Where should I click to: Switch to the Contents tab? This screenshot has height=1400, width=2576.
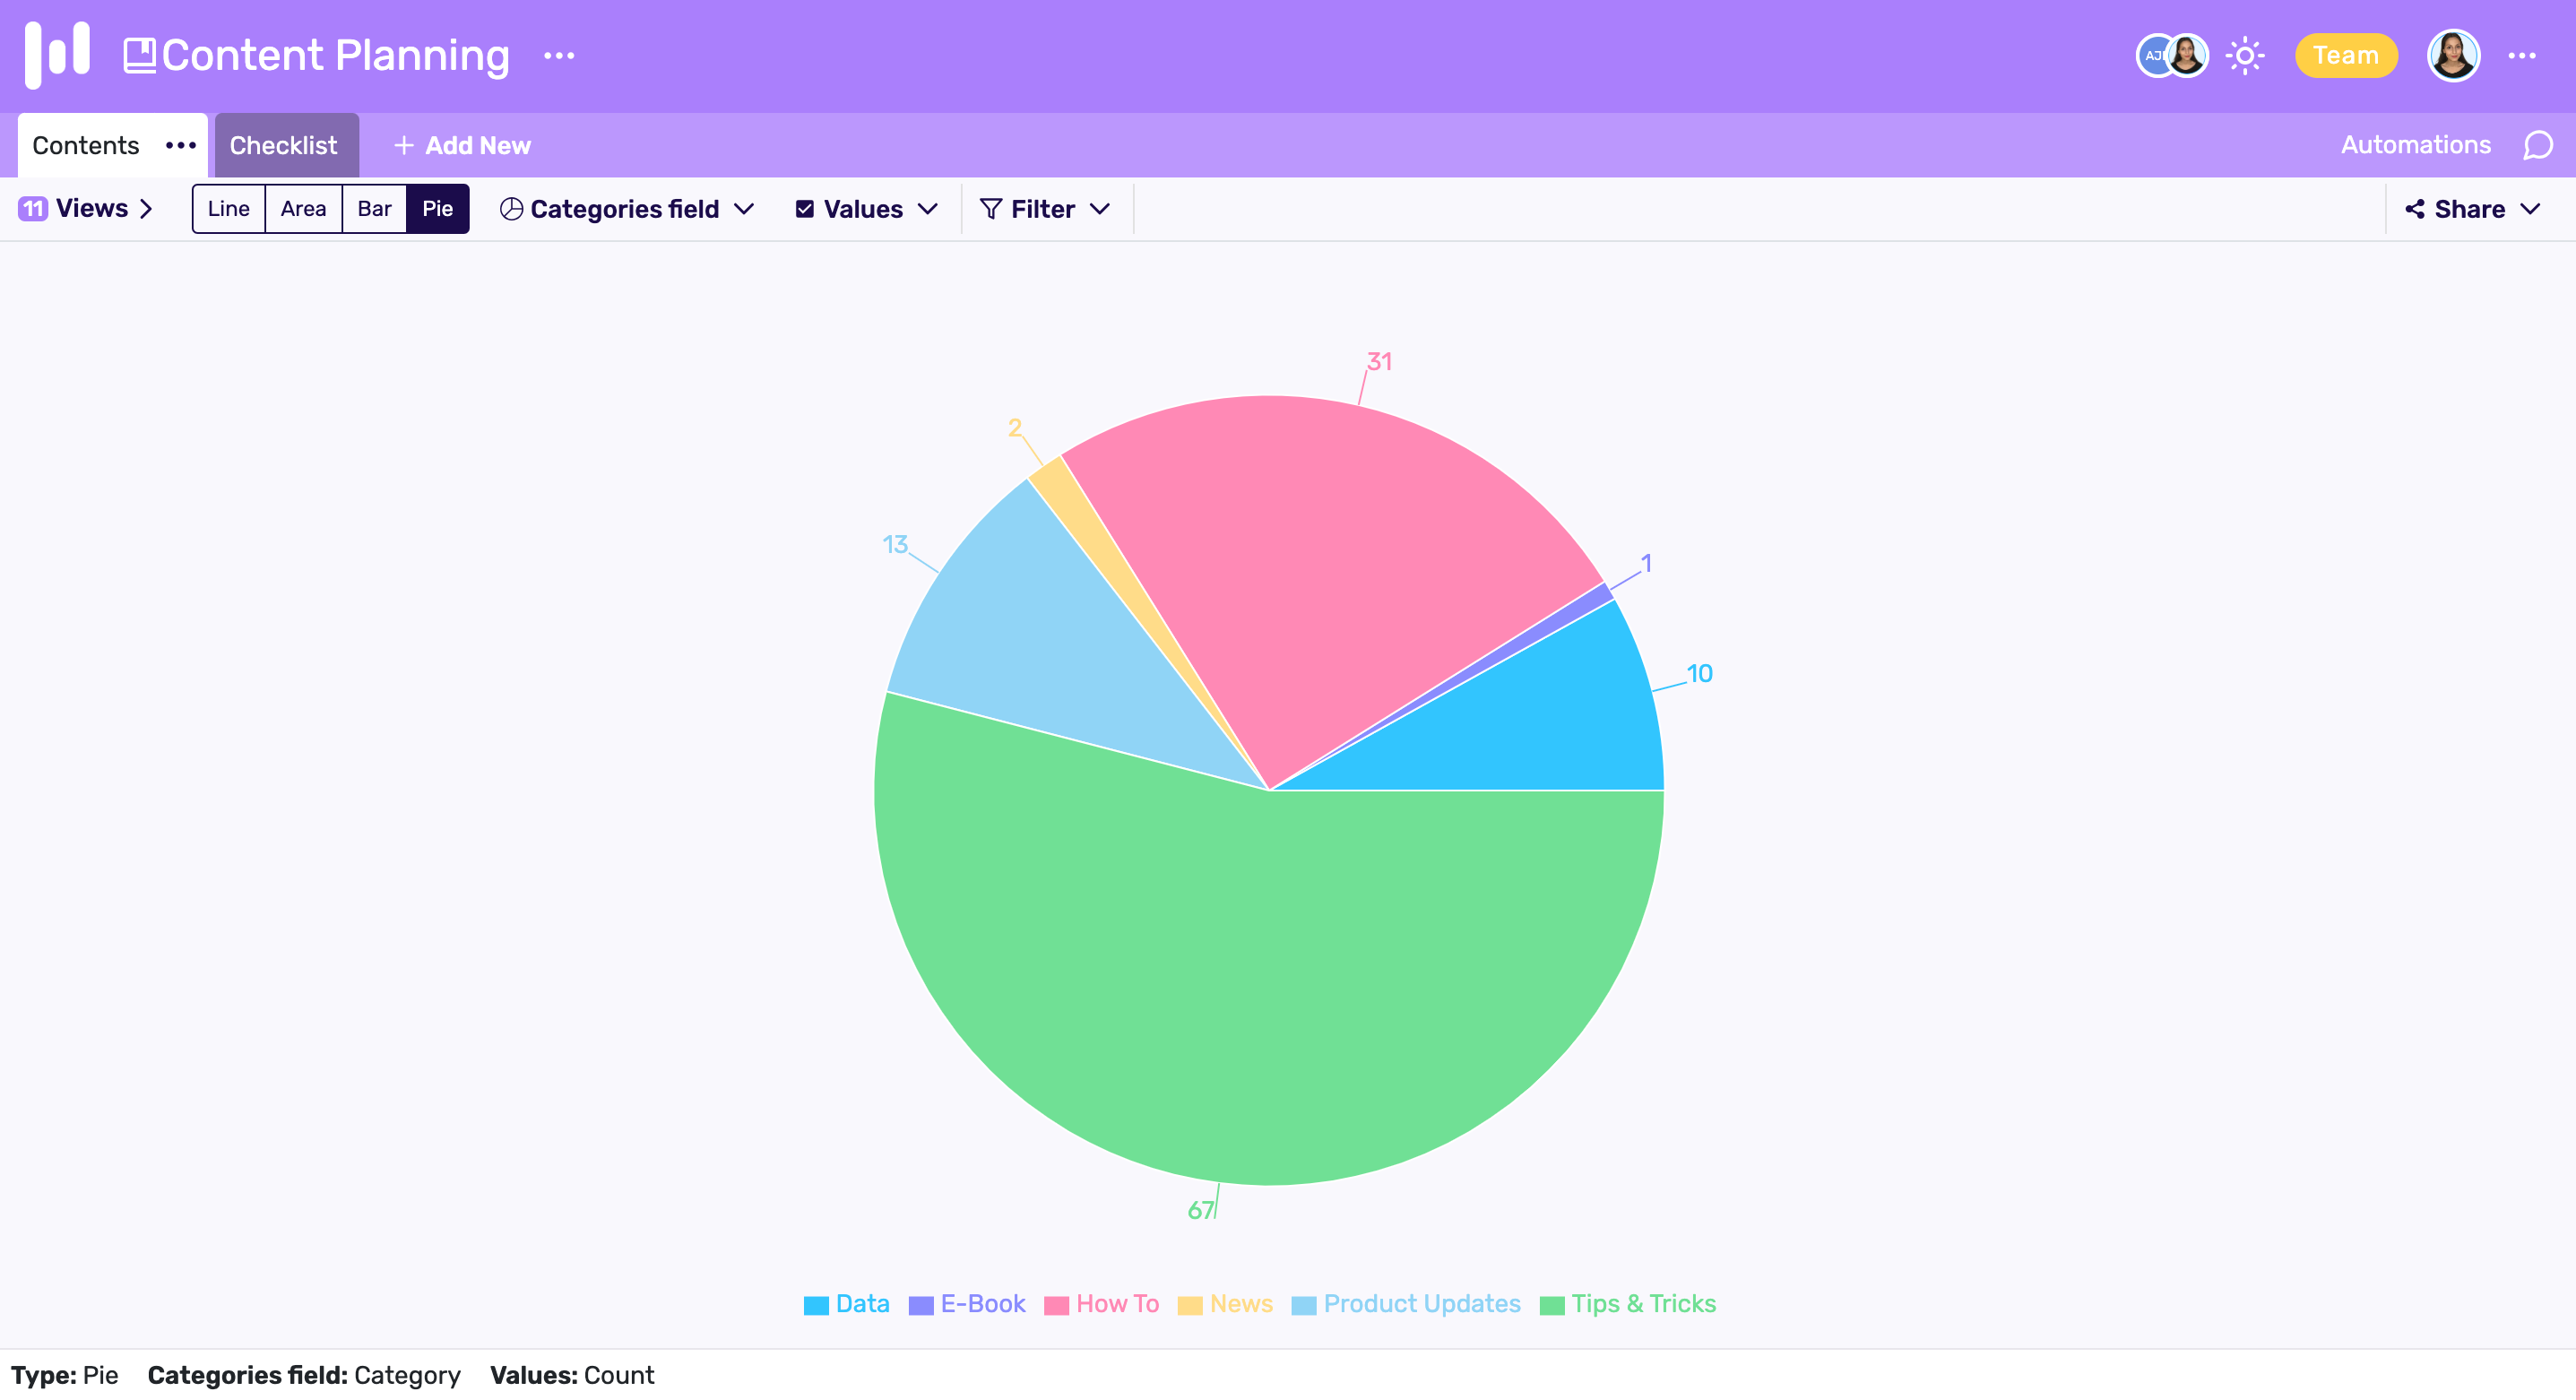click(84, 145)
